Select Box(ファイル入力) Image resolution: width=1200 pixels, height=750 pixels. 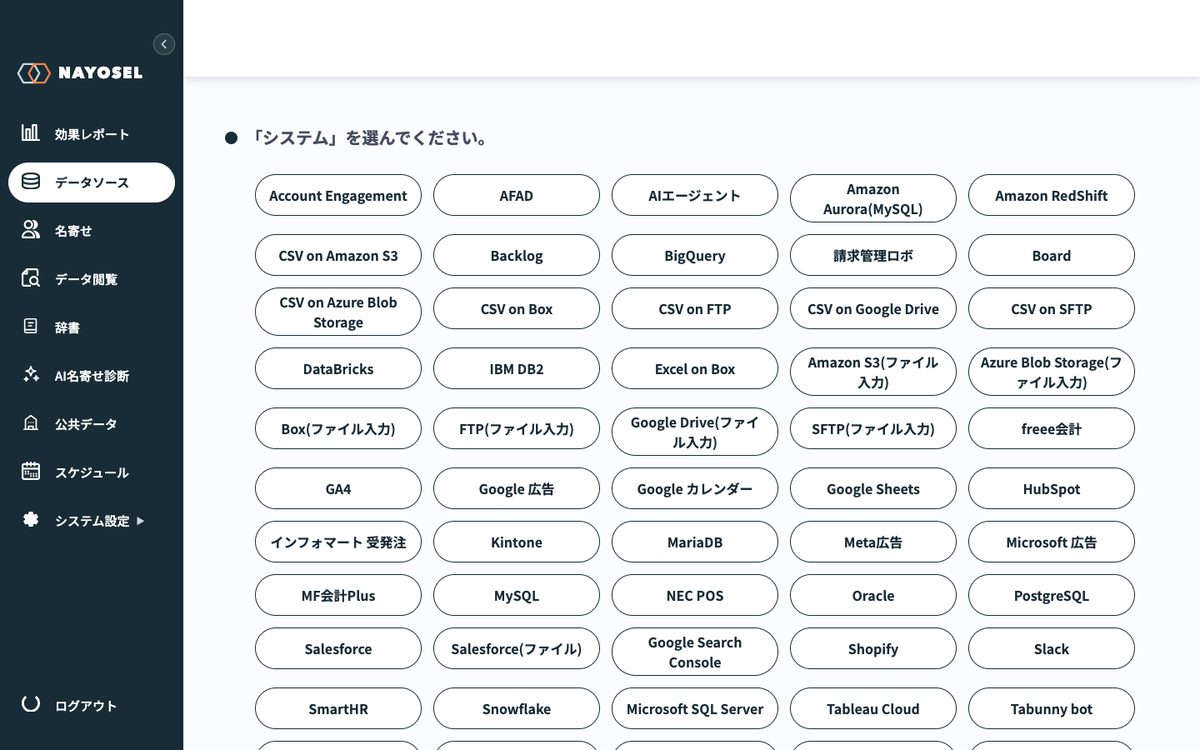click(338, 429)
